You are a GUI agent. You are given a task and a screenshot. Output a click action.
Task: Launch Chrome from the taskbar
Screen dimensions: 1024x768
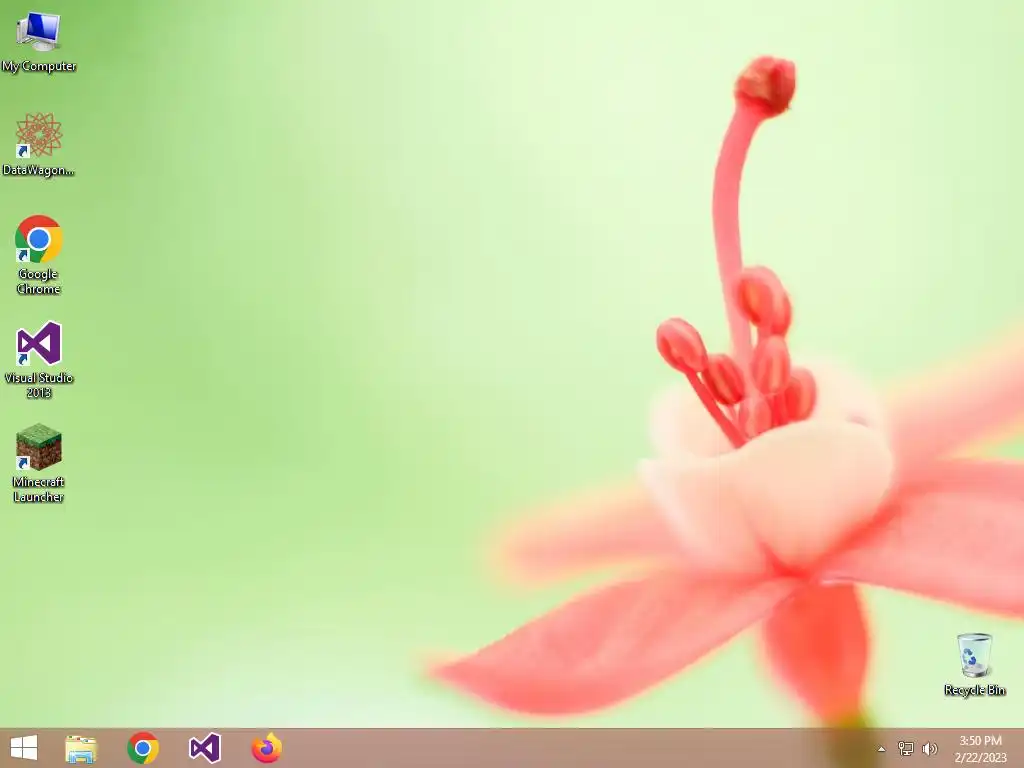[143, 748]
